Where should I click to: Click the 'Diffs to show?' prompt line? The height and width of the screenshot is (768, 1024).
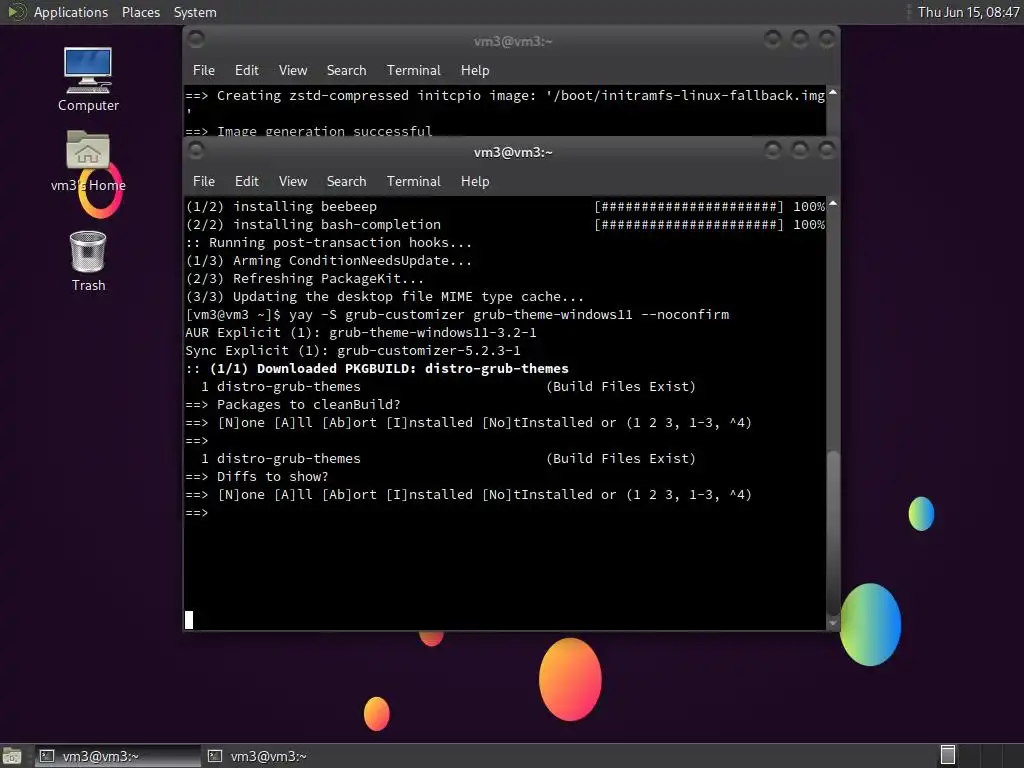(257, 476)
